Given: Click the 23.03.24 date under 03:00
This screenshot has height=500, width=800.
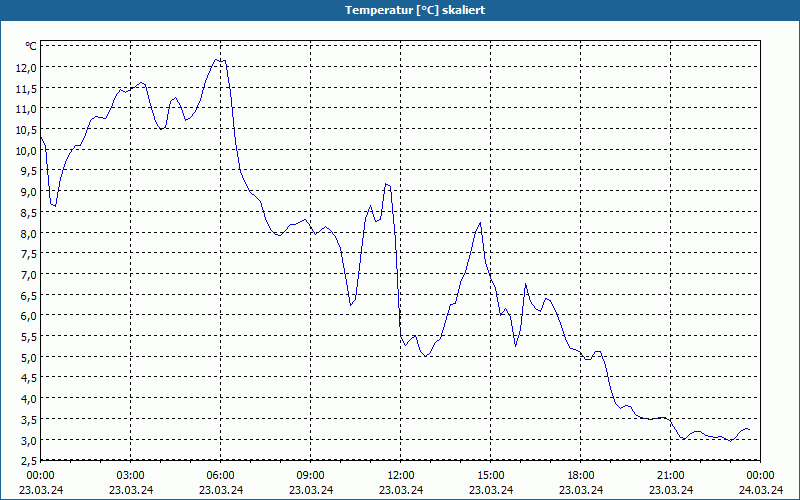Looking at the screenshot, I should (131, 490).
